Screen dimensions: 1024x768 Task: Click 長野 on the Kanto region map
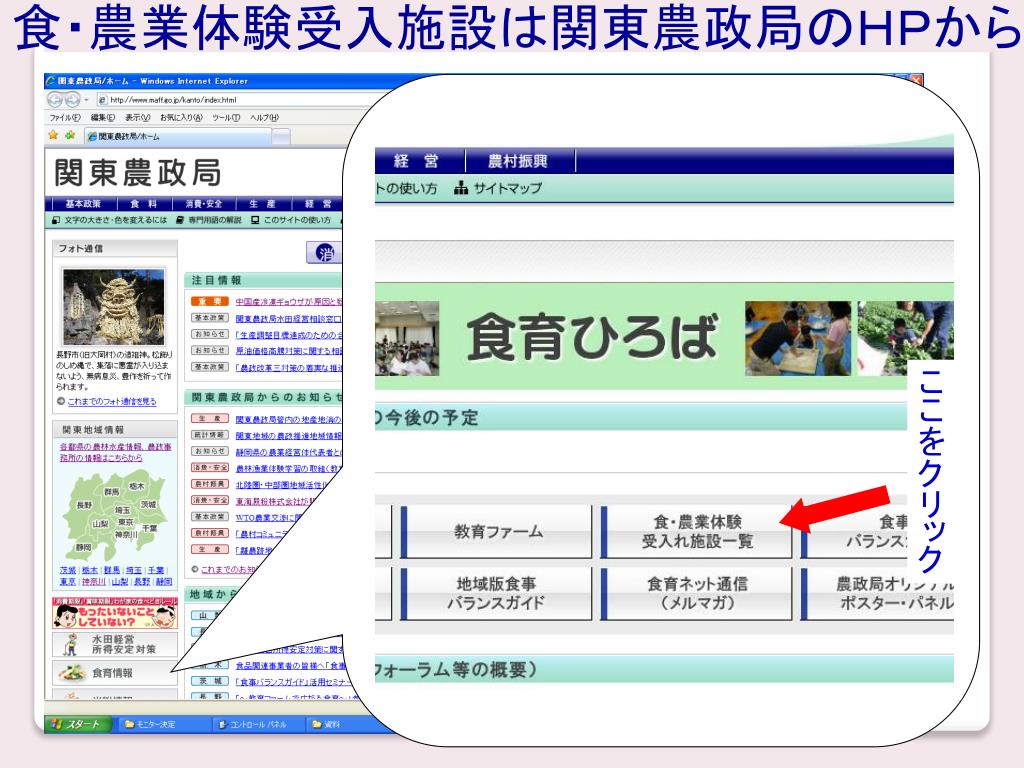pos(84,505)
